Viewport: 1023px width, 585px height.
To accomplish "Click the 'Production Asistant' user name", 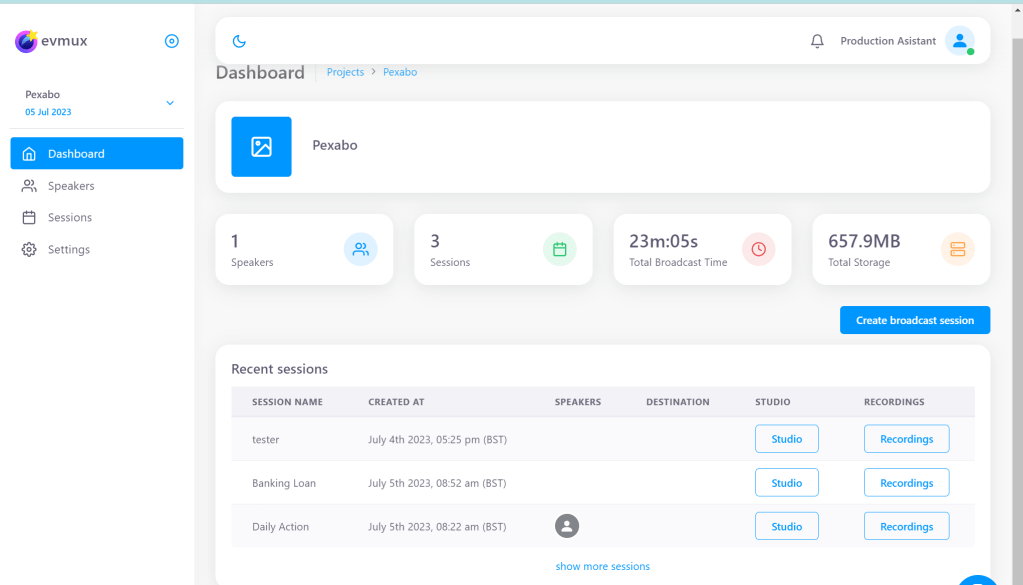I will (x=888, y=41).
